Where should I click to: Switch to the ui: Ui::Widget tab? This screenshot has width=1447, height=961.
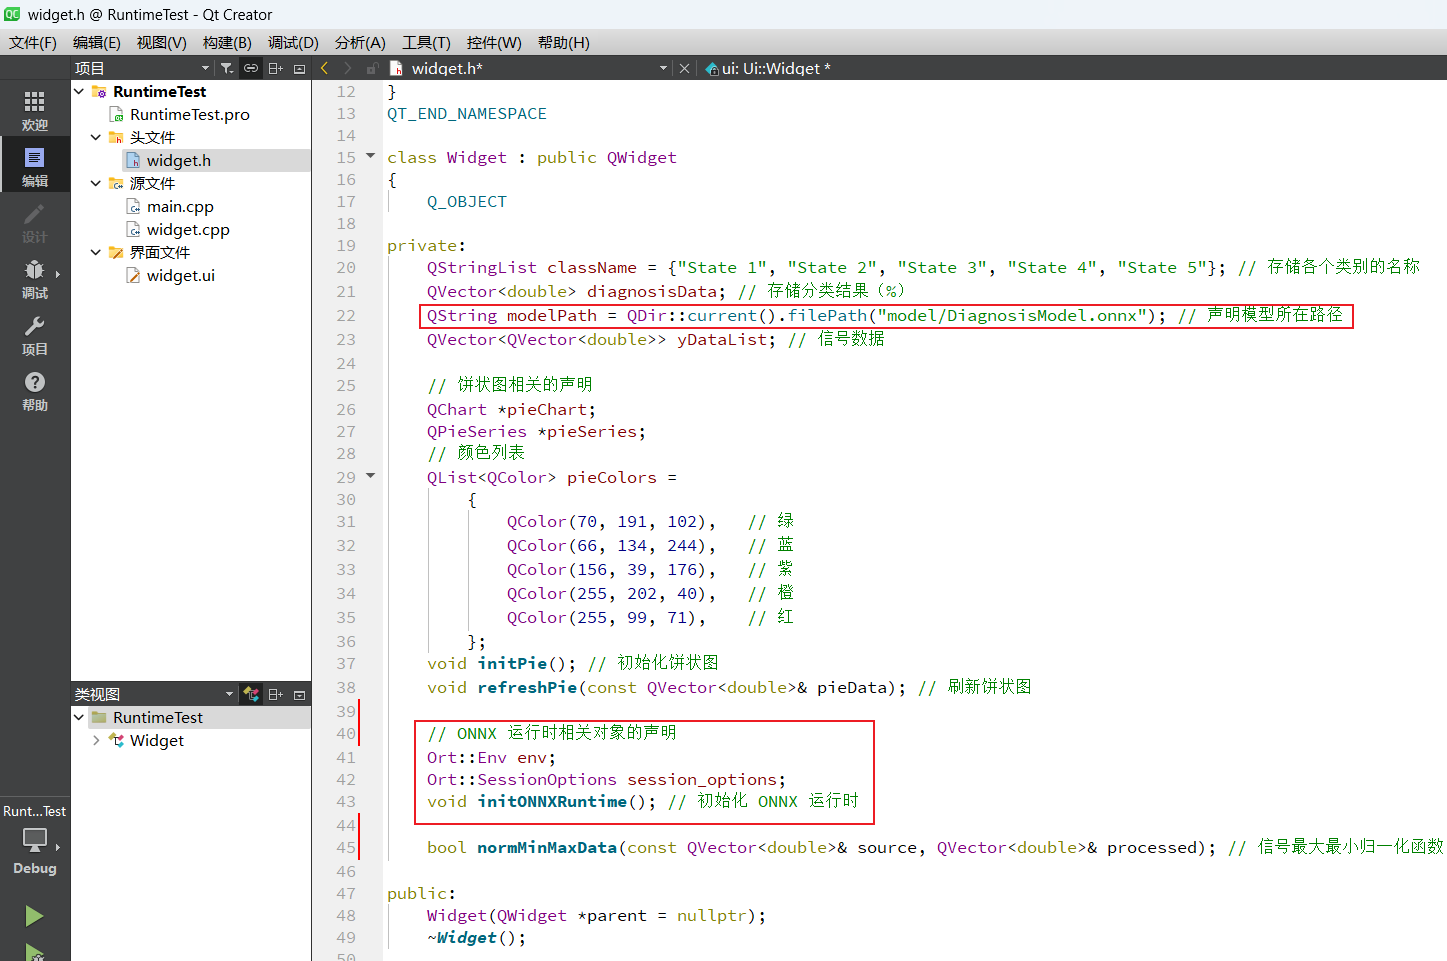point(768,68)
